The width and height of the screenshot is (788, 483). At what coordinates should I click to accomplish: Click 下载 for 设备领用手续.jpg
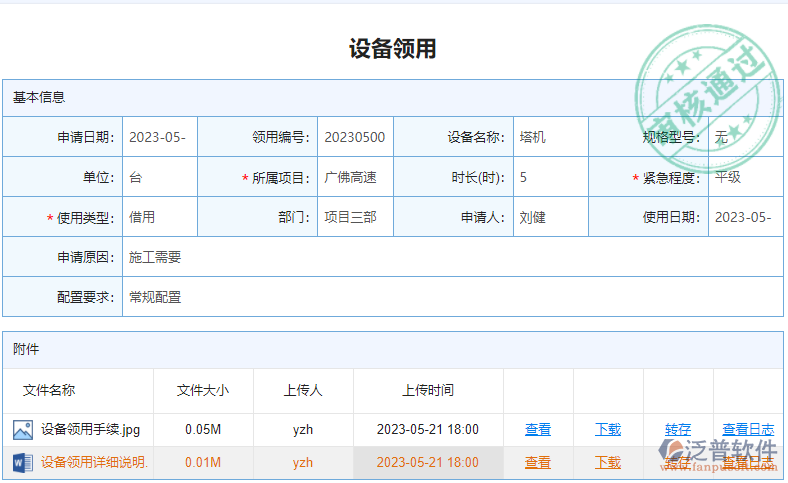point(608,430)
